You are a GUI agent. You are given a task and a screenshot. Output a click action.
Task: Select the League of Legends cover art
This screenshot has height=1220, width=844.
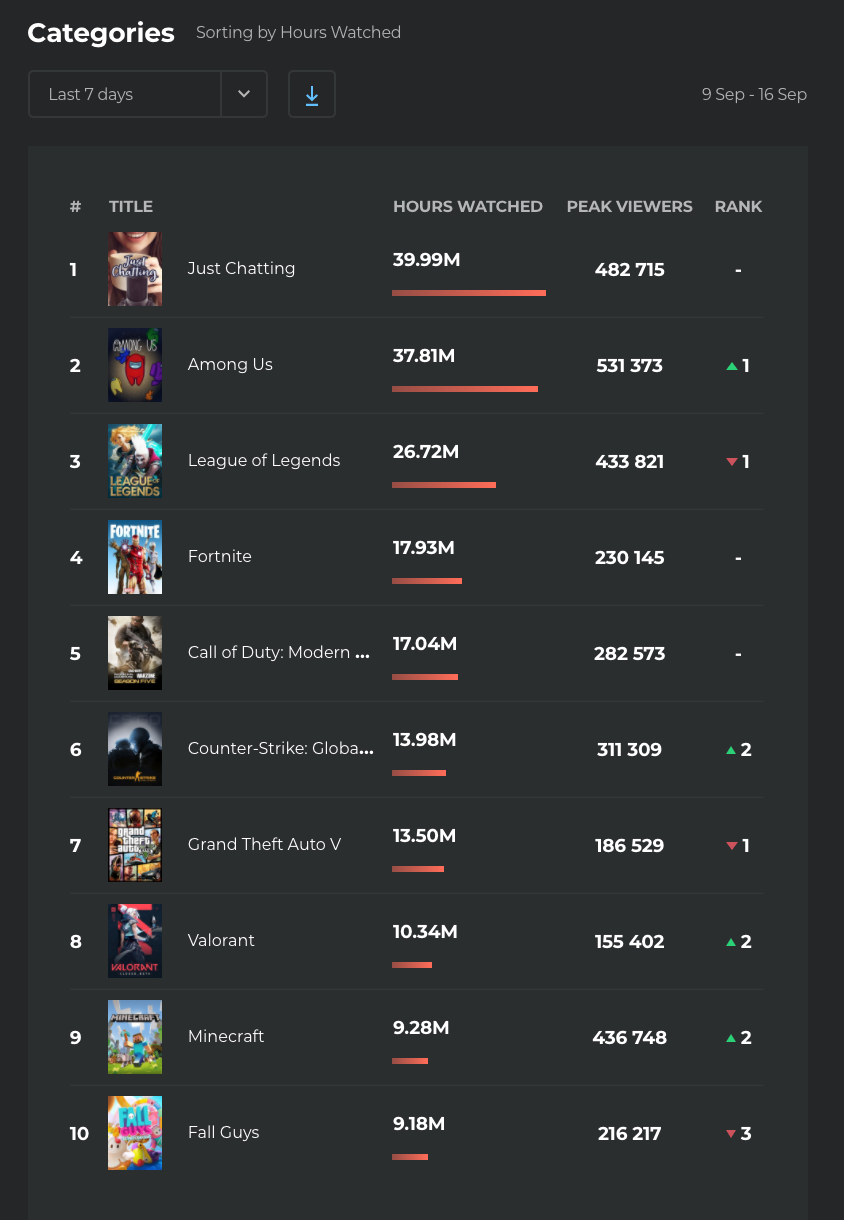tap(135, 461)
